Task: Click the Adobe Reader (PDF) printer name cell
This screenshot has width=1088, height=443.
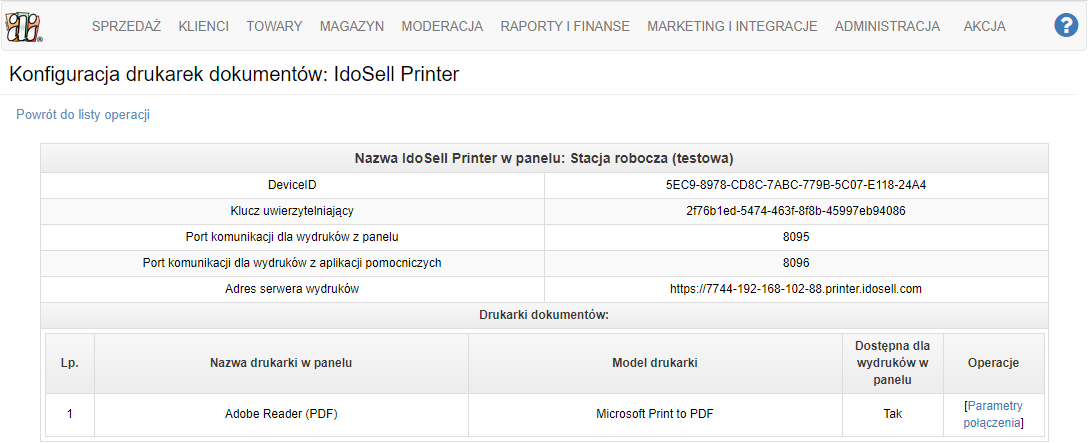Action: click(x=281, y=415)
